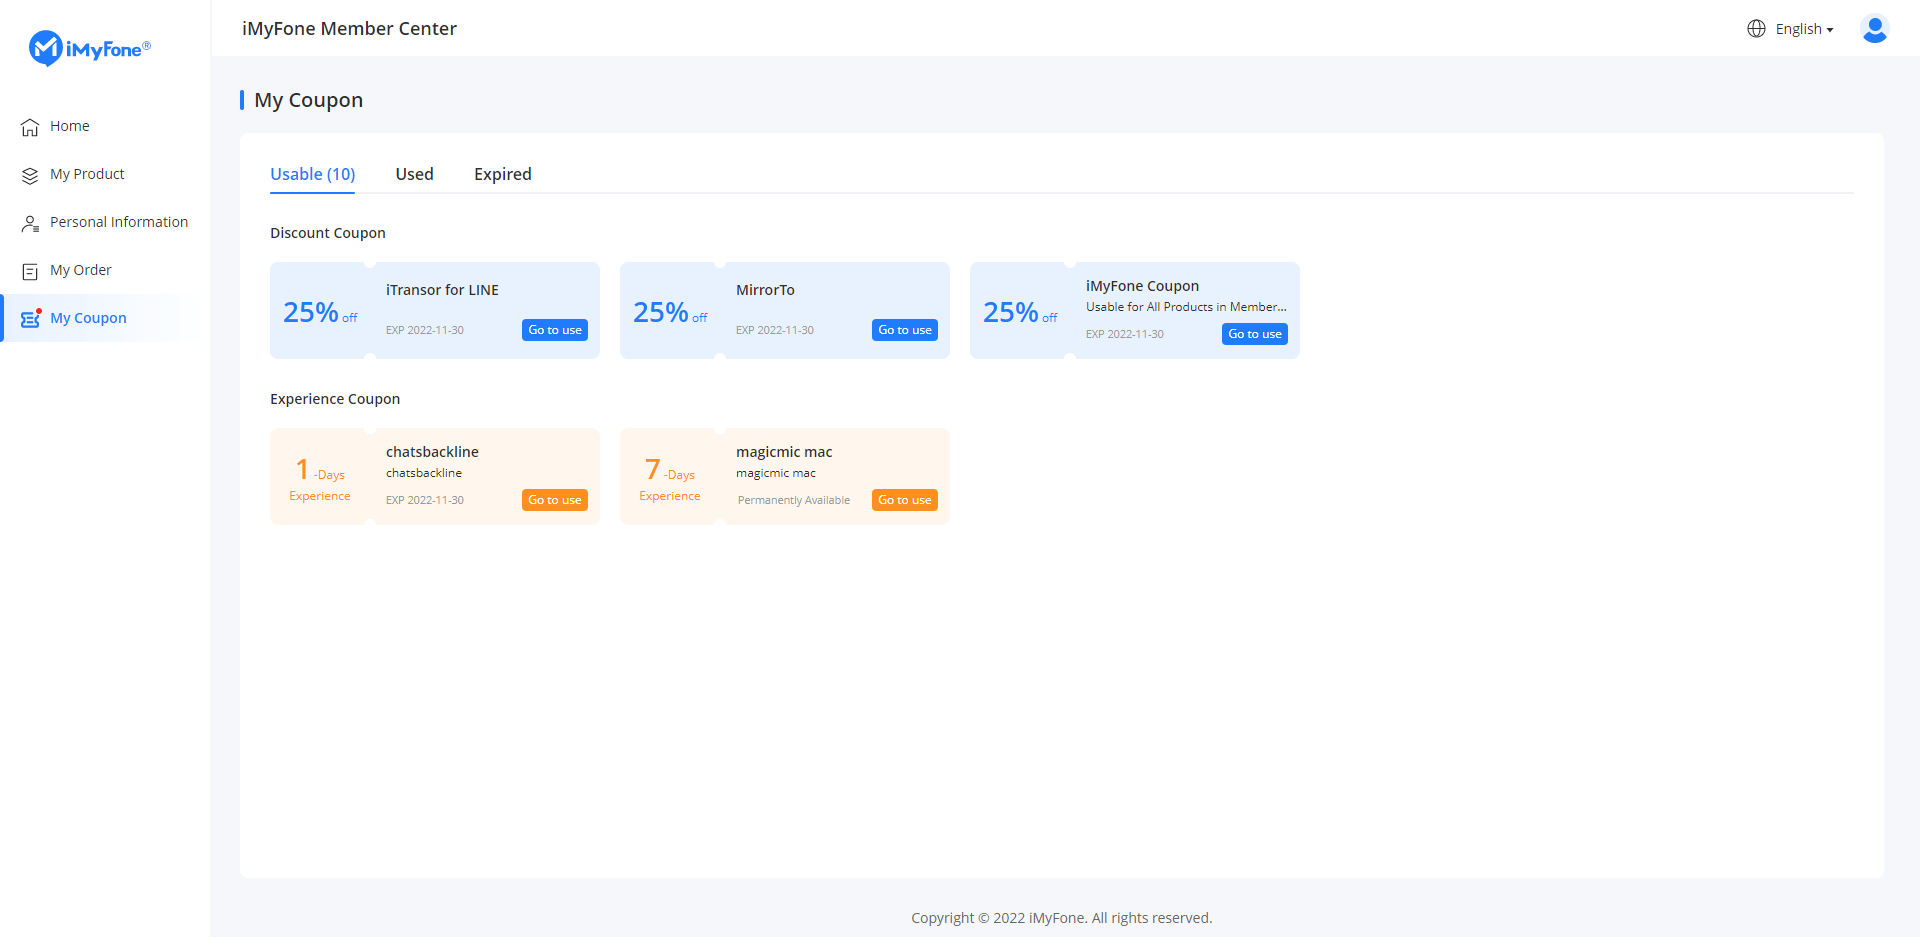Click the Discount Coupon heading
This screenshot has height=937, width=1920.
click(328, 233)
